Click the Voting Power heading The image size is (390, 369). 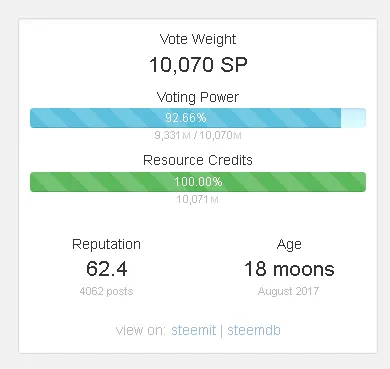click(x=198, y=97)
